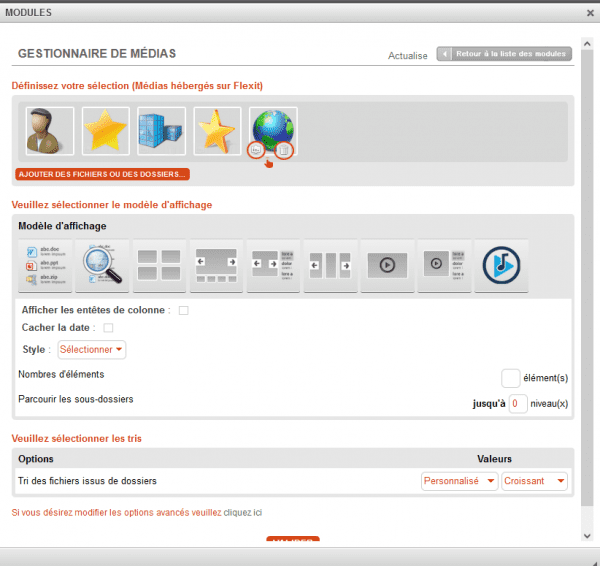This screenshot has height=566, width=600.
Task: Toggle the 'Cacher la date' checkbox
Action: tap(108, 328)
